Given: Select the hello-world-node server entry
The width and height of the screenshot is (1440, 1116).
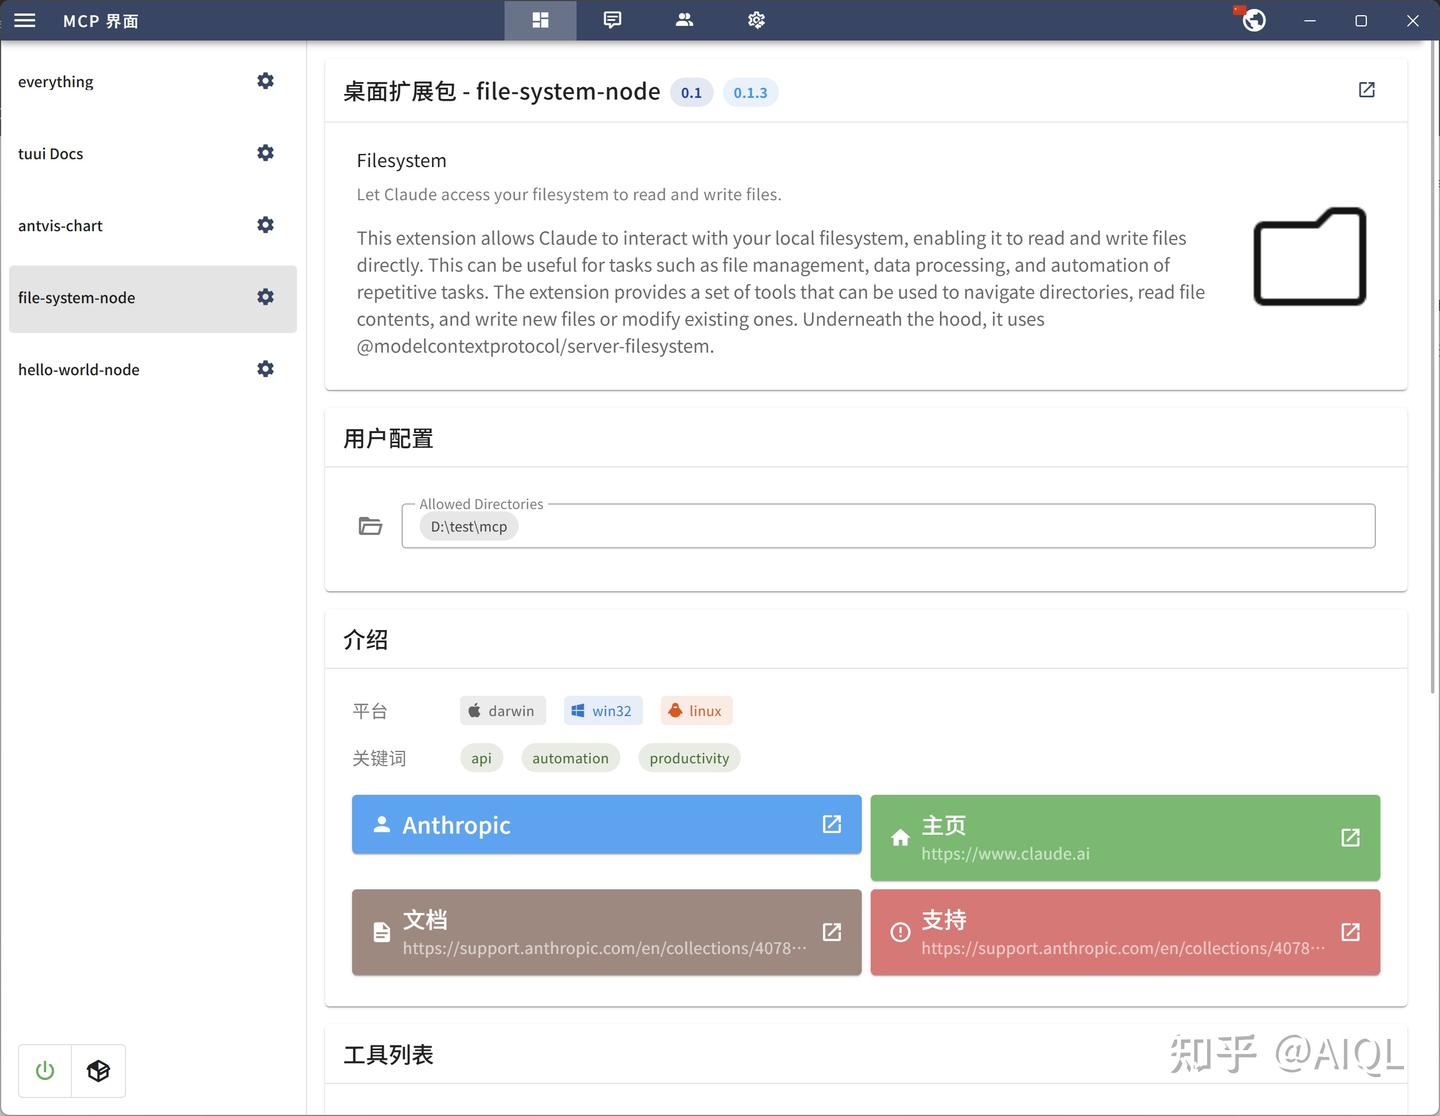Looking at the screenshot, I should click(x=153, y=370).
